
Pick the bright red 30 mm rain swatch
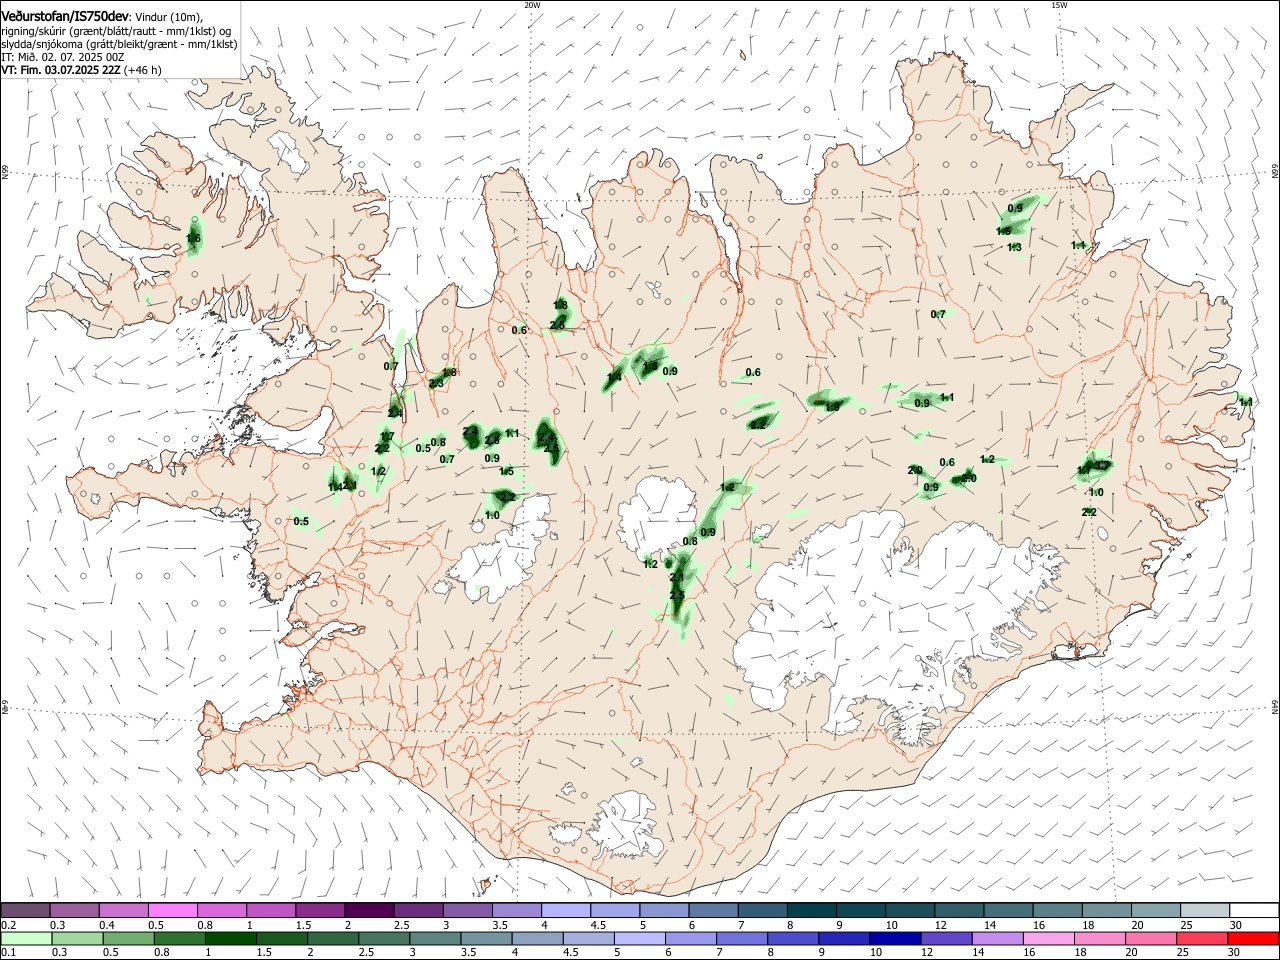point(1254,938)
